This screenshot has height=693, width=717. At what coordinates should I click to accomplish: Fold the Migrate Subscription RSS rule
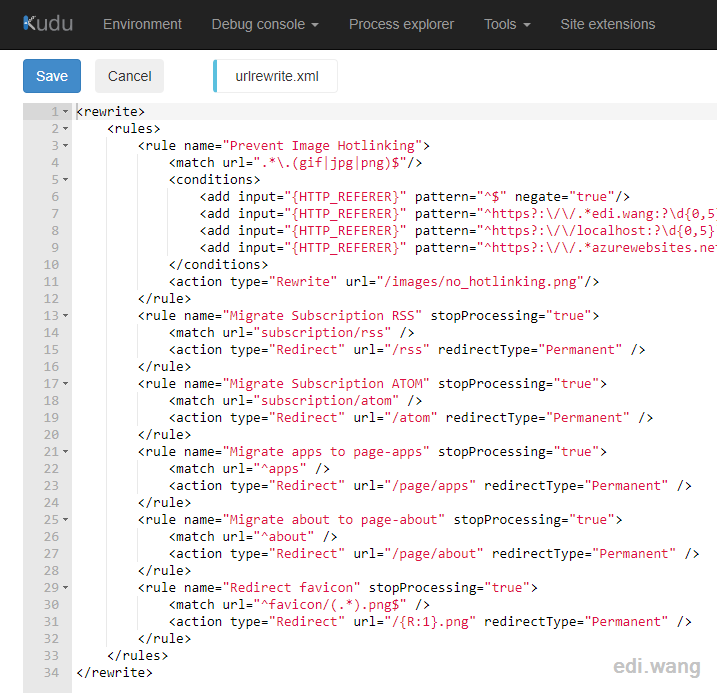pos(65,315)
